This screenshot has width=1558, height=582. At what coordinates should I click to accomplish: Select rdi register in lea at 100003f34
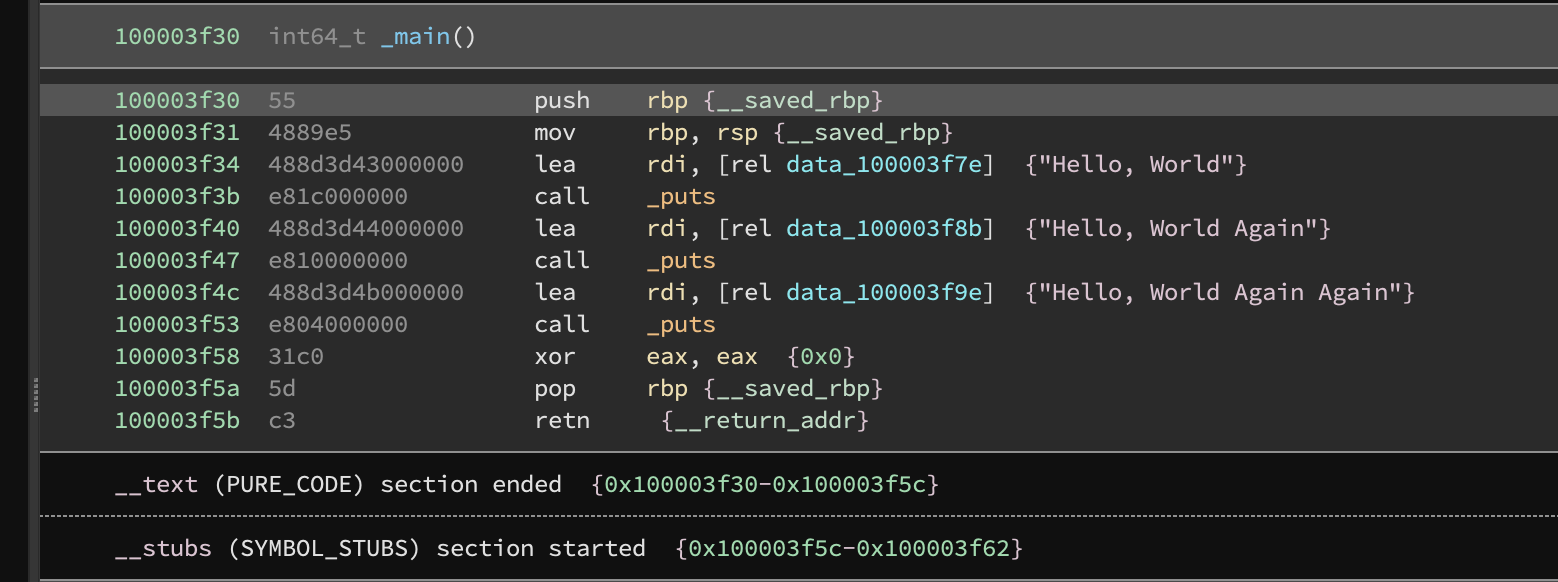pos(667,164)
